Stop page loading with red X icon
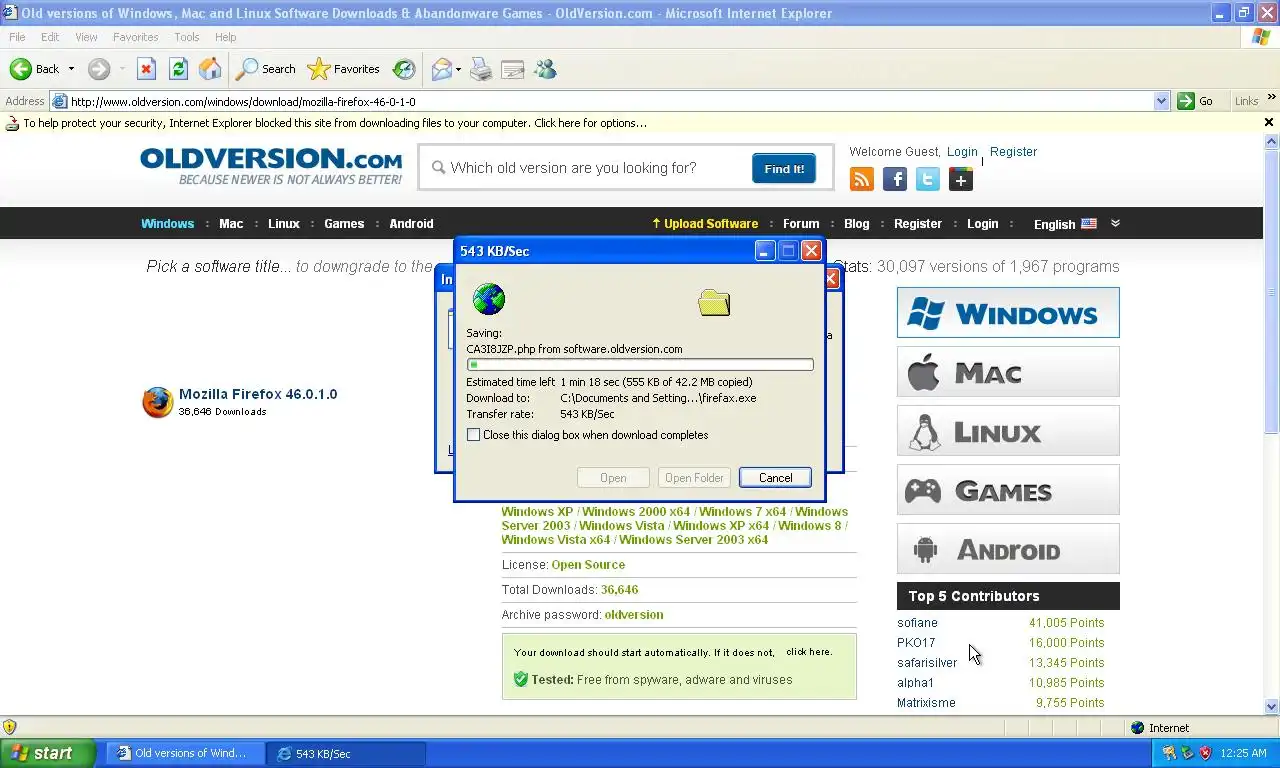1280x768 pixels. pos(146,69)
